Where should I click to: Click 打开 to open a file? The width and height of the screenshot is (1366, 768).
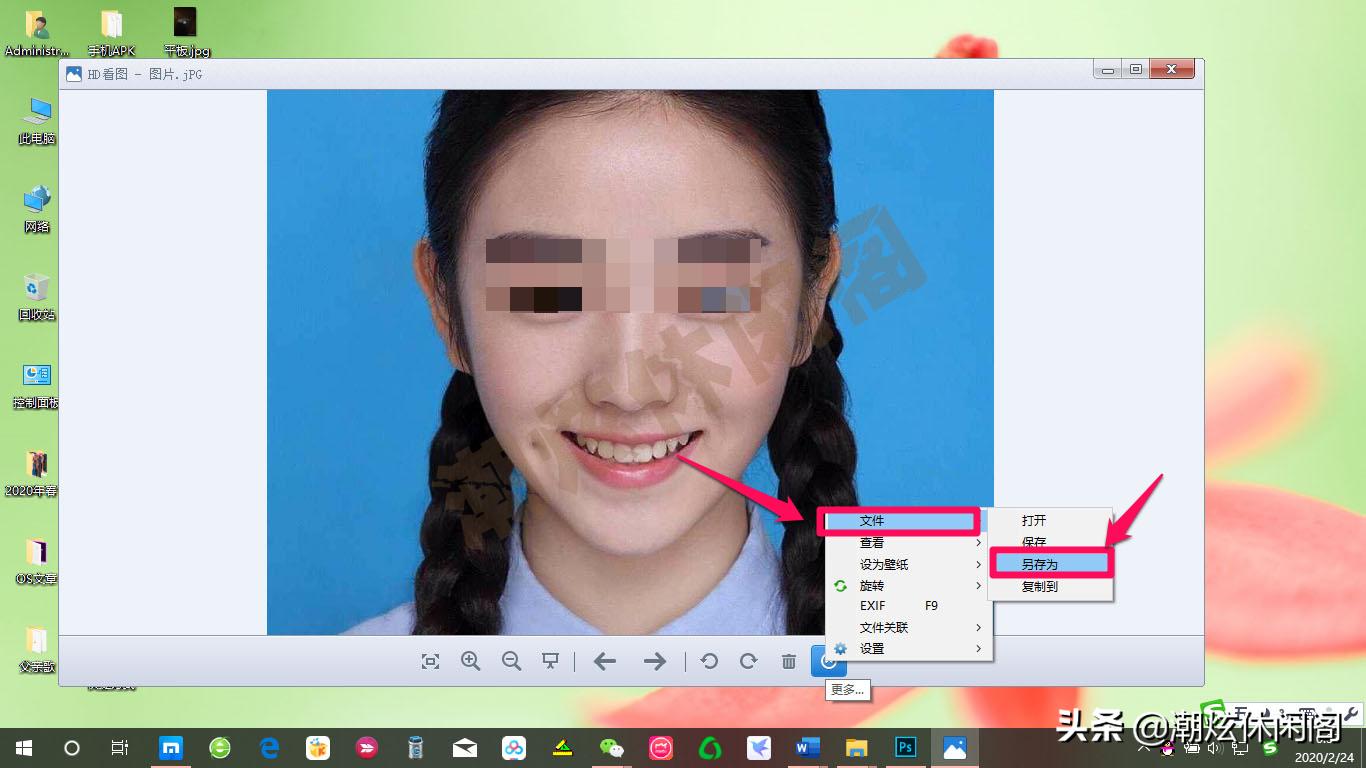1033,520
